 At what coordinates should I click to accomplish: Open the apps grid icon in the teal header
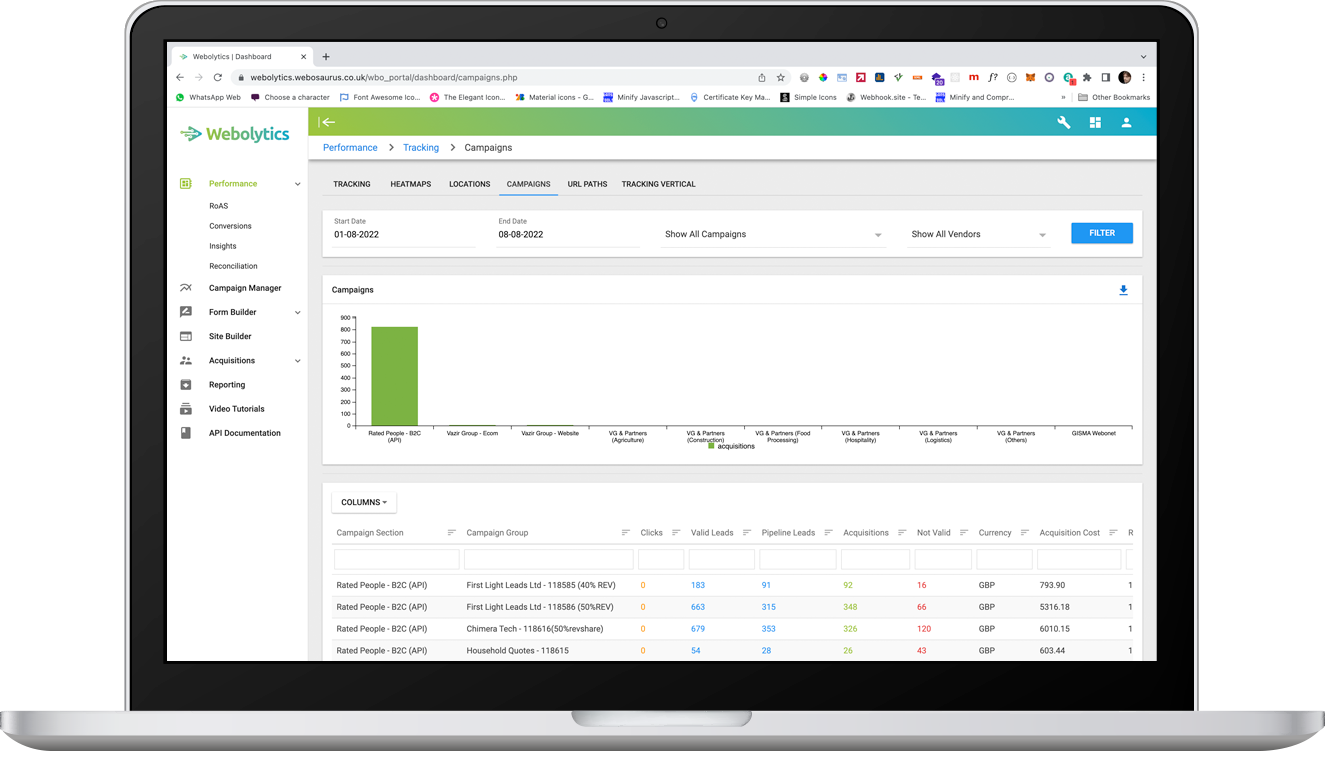(x=1095, y=122)
